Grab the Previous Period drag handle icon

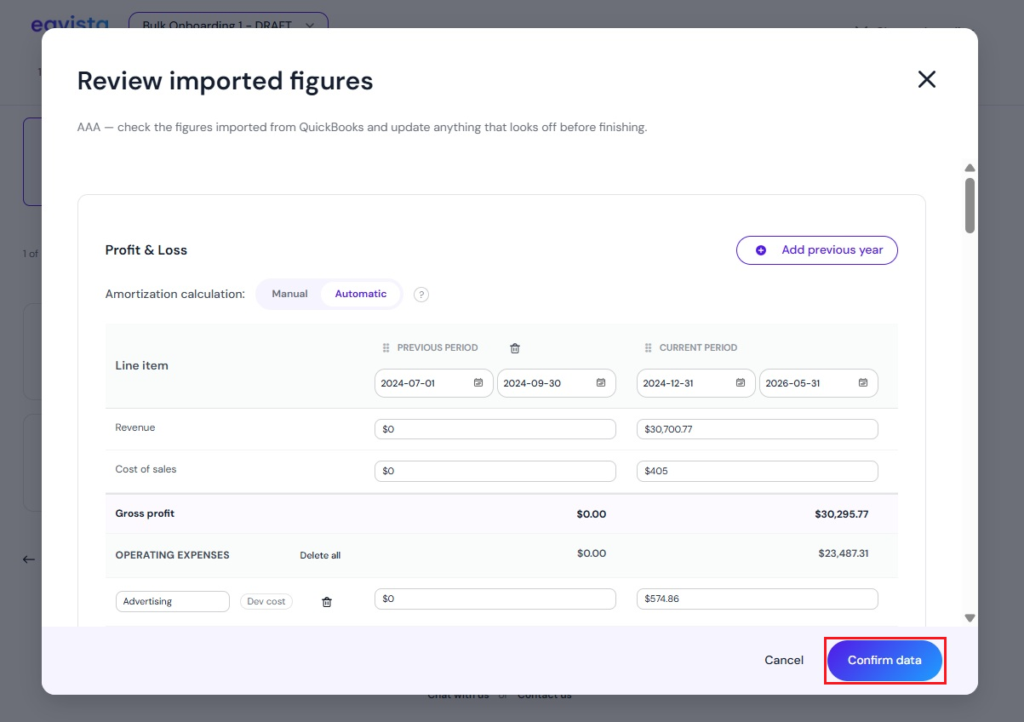(x=386, y=348)
